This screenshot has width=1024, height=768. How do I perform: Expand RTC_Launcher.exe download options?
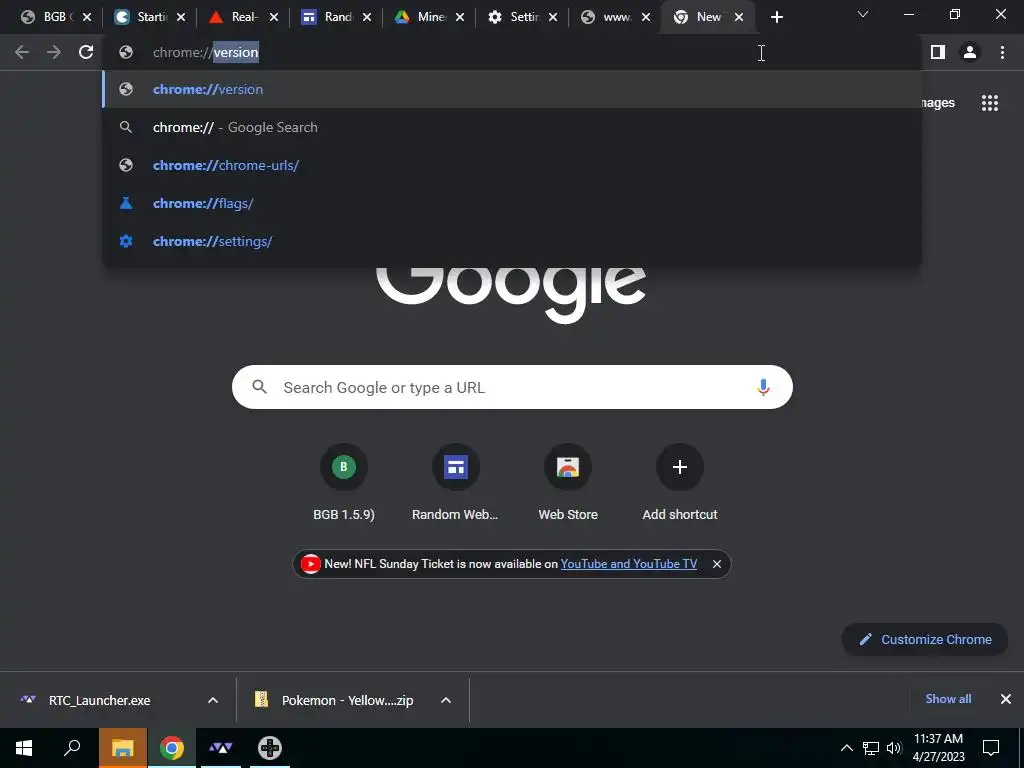pos(213,700)
